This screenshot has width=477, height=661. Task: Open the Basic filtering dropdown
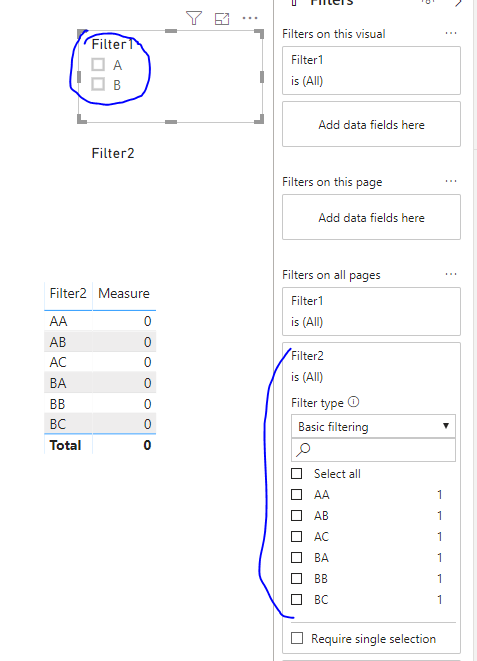(373, 427)
